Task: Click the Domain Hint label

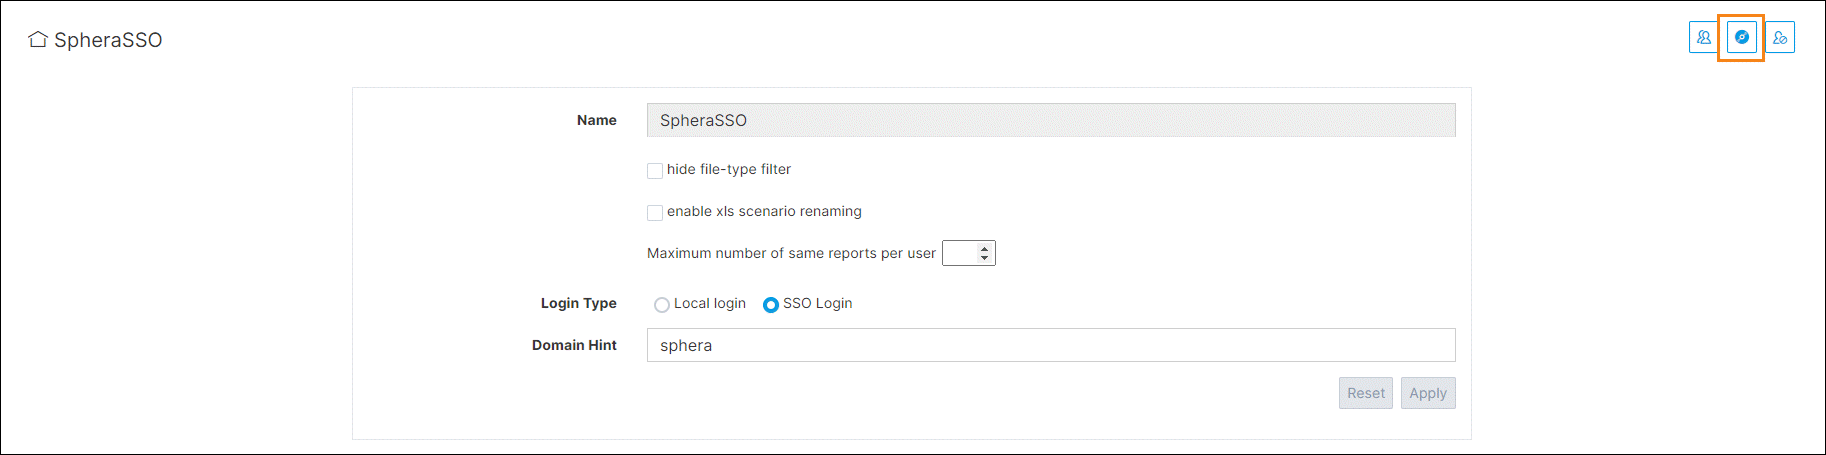Action: (574, 345)
